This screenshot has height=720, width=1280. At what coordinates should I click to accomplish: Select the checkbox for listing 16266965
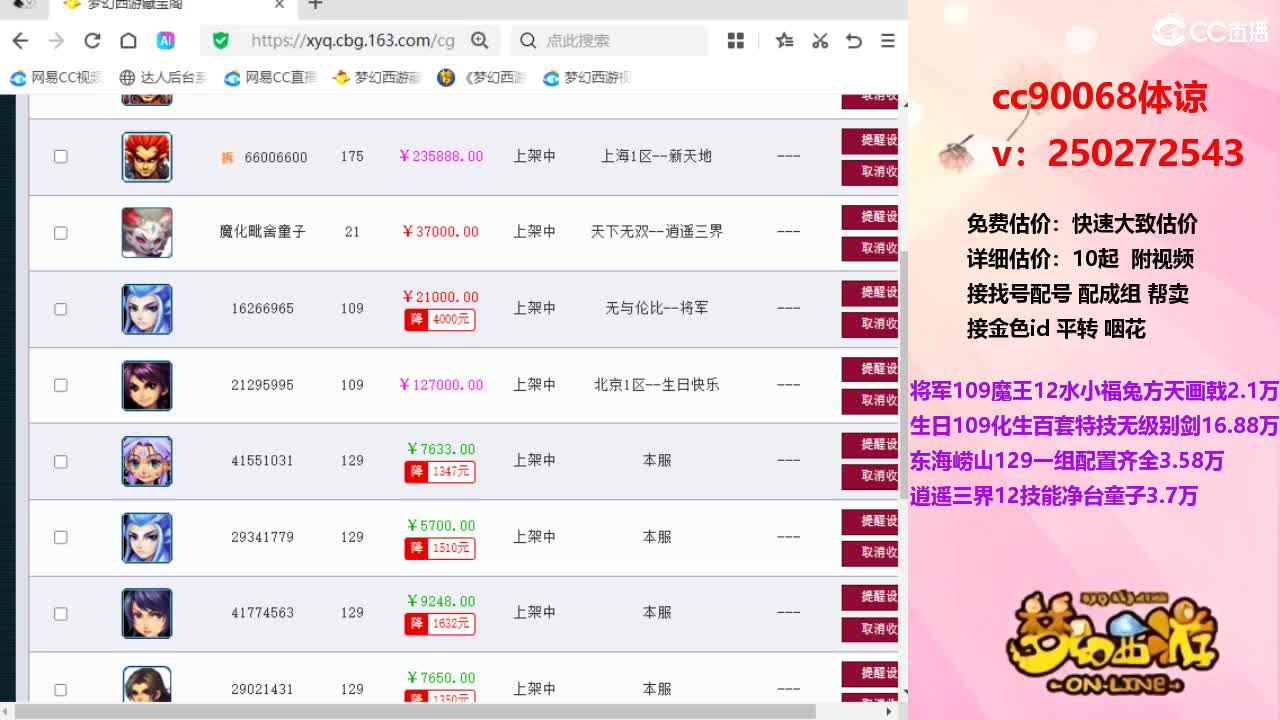tap(60, 309)
